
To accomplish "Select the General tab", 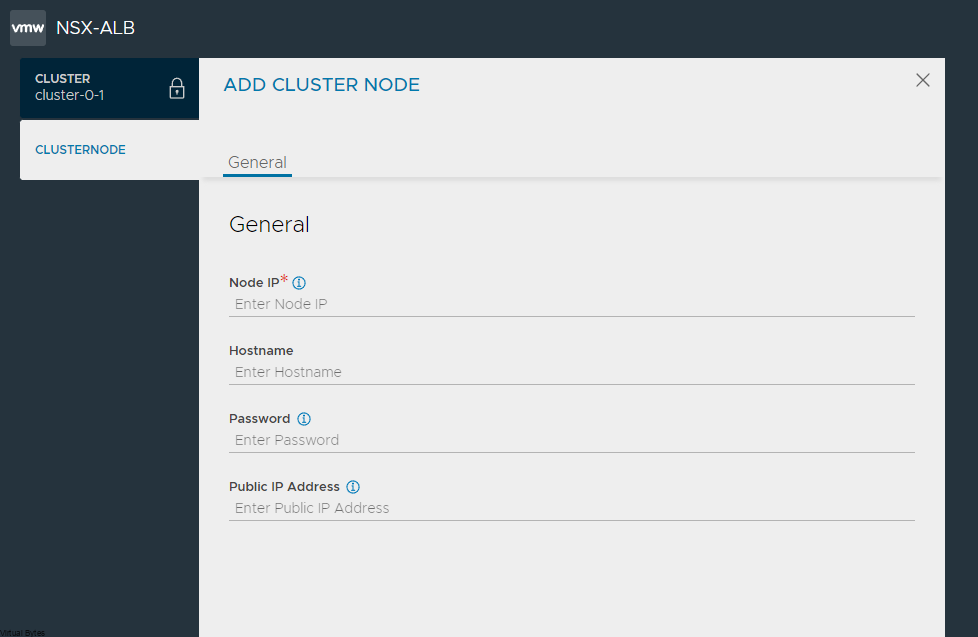I will 258,163.
